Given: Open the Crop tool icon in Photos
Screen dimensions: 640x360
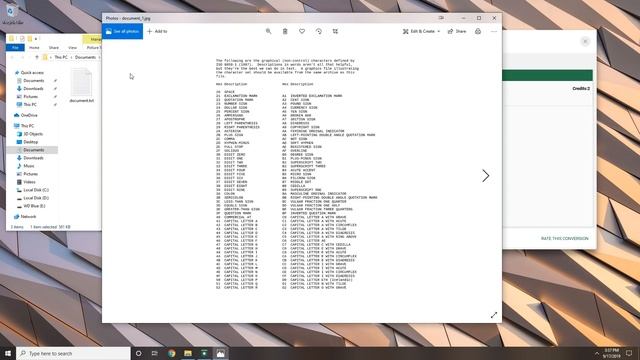Looking at the screenshot, I should (336, 31).
